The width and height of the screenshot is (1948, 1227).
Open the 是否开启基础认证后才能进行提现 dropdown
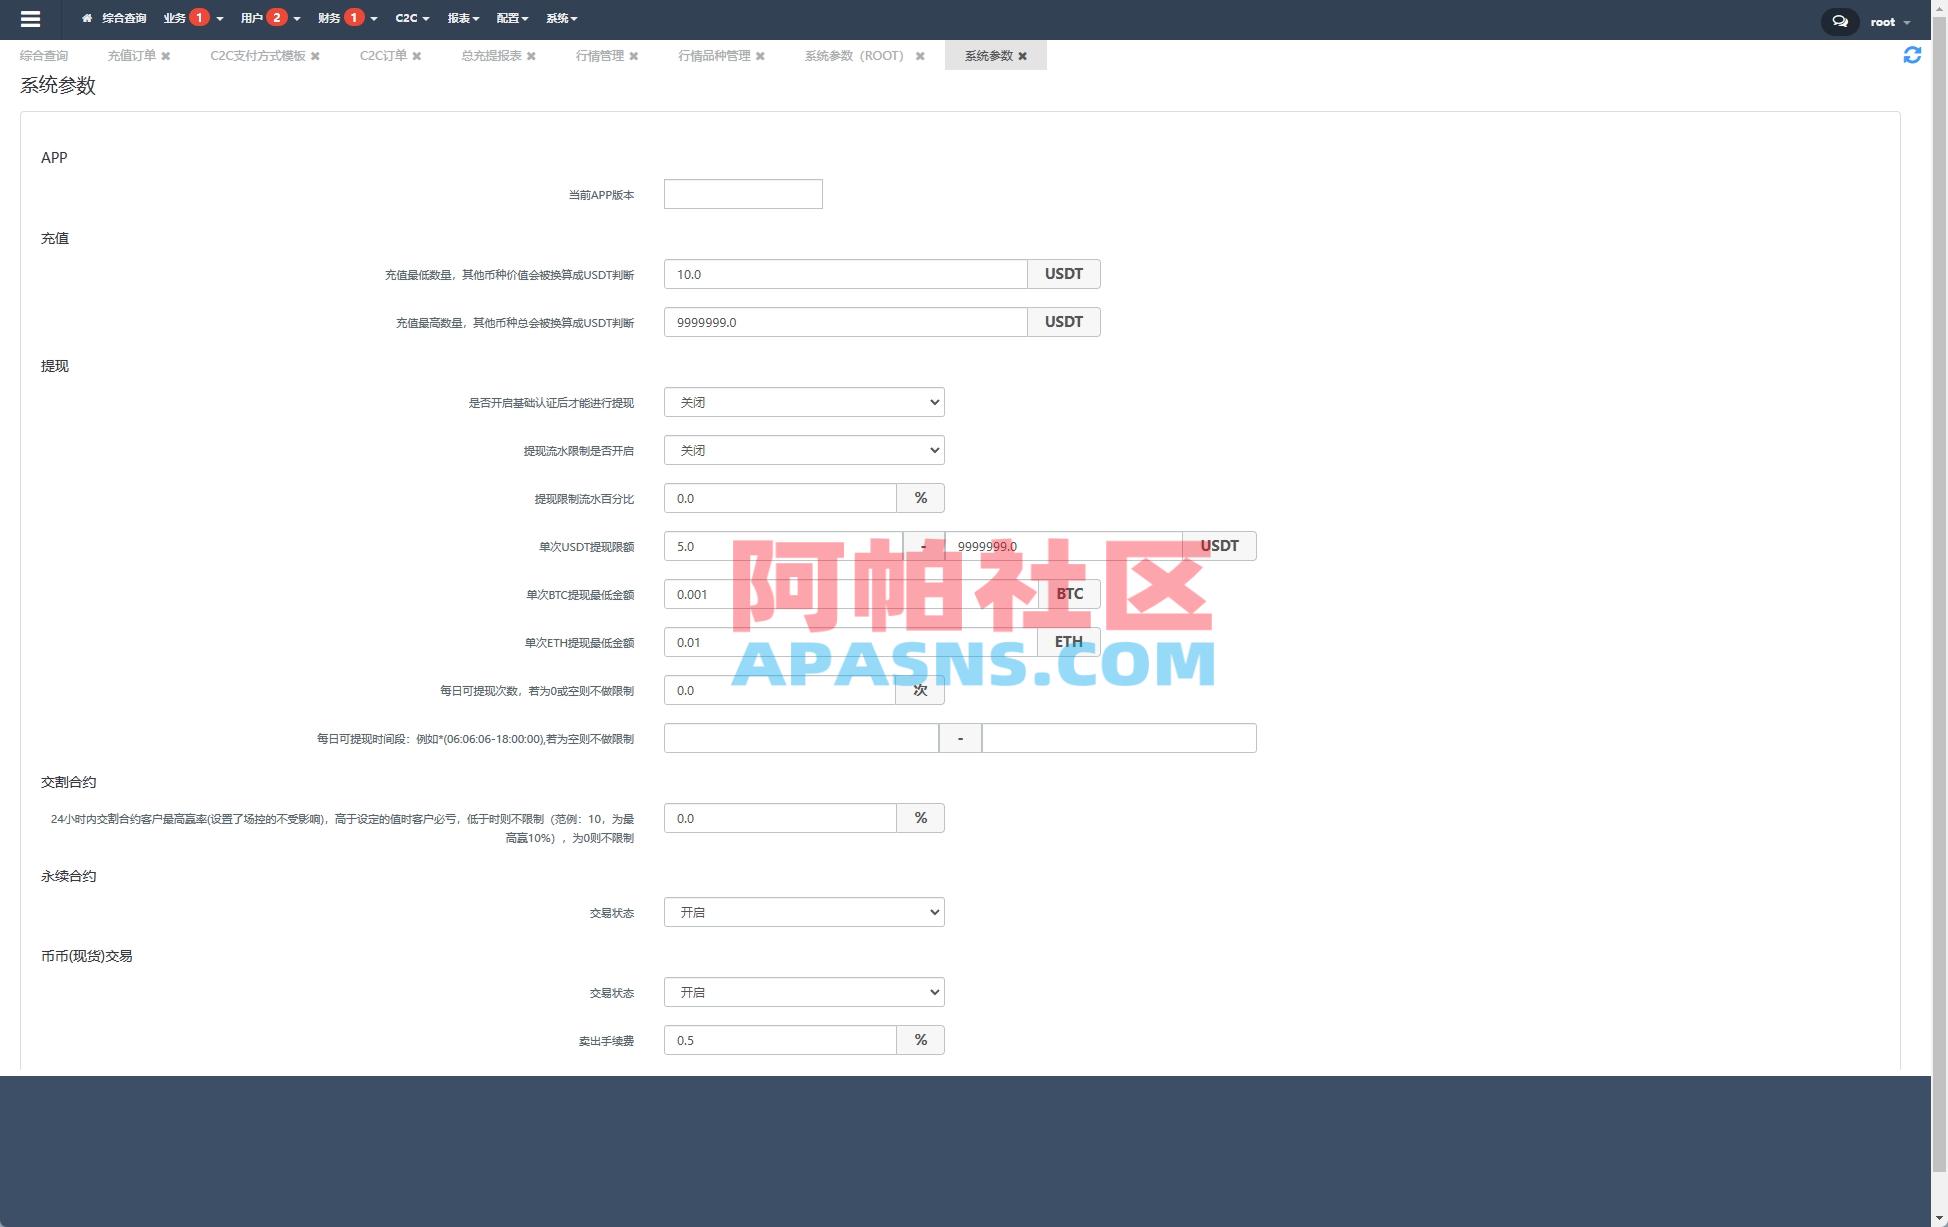(803, 401)
